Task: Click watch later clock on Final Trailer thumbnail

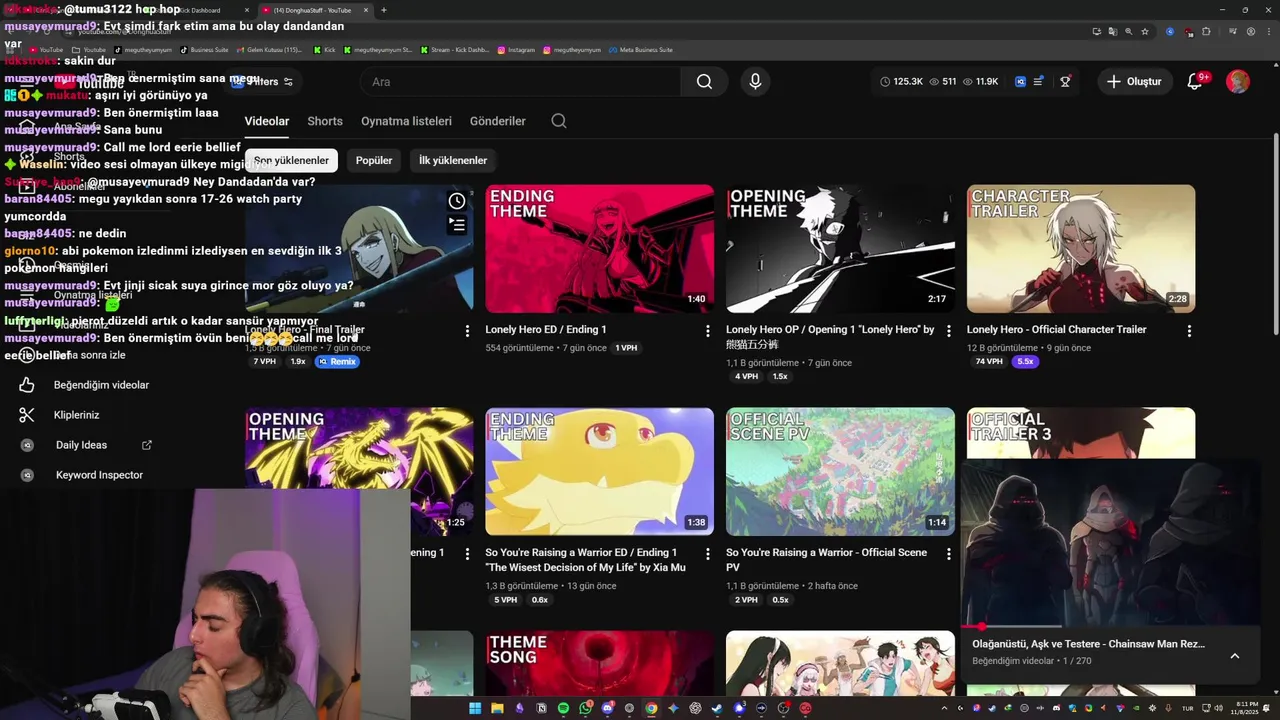Action: [457, 201]
